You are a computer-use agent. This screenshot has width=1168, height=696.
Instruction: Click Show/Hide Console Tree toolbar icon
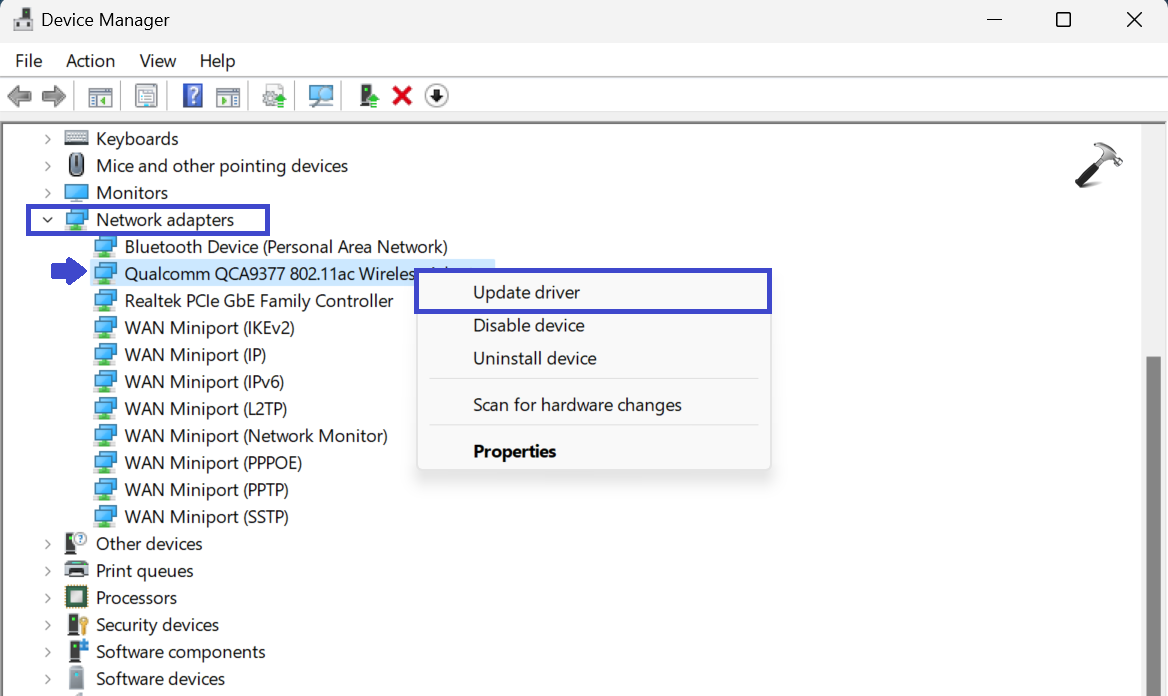point(100,96)
